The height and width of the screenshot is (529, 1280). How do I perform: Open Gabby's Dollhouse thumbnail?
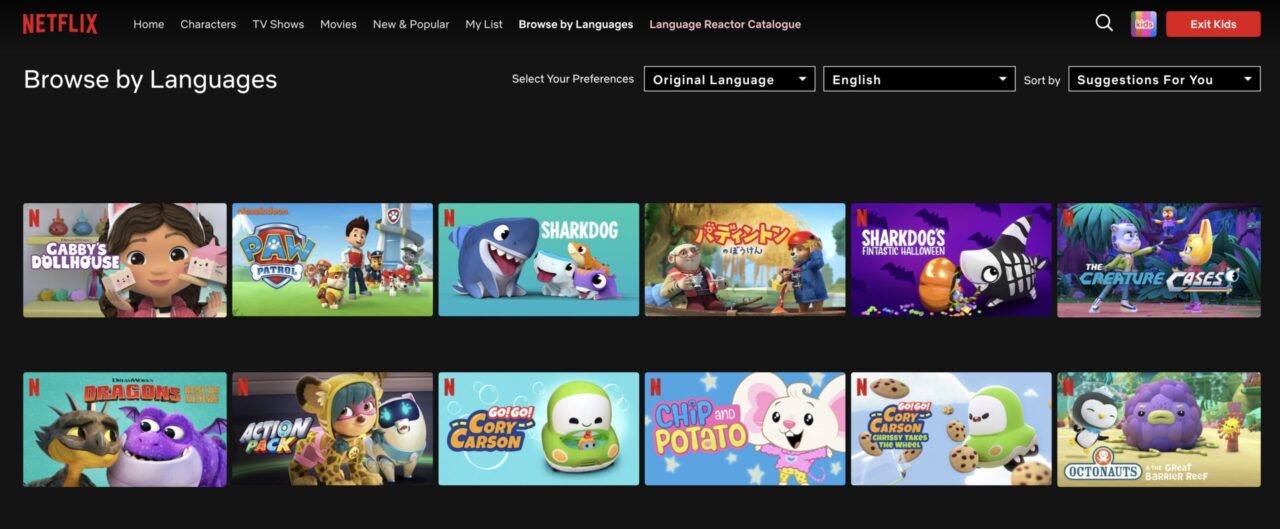coord(125,260)
